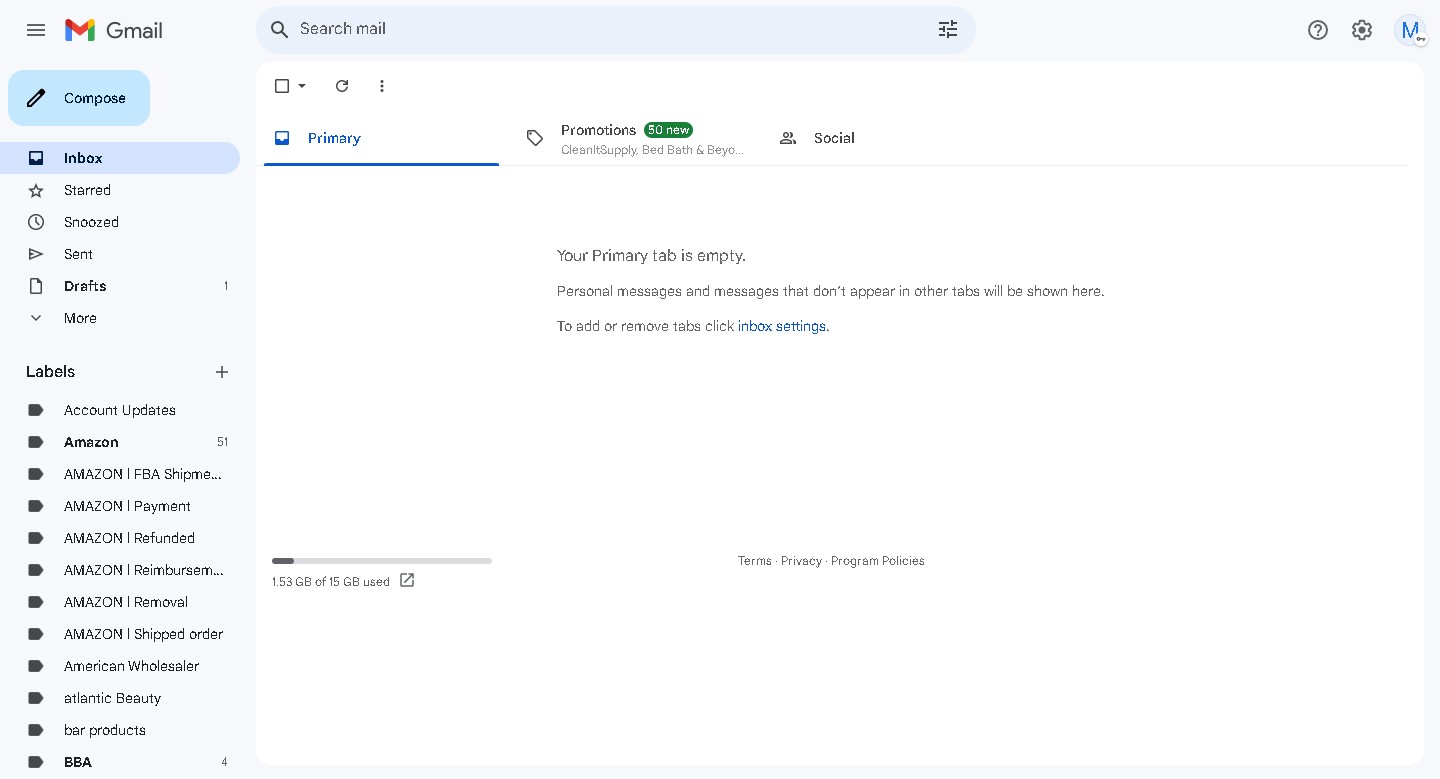
Task: Click the inbox settings link
Action: [x=782, y=326]
